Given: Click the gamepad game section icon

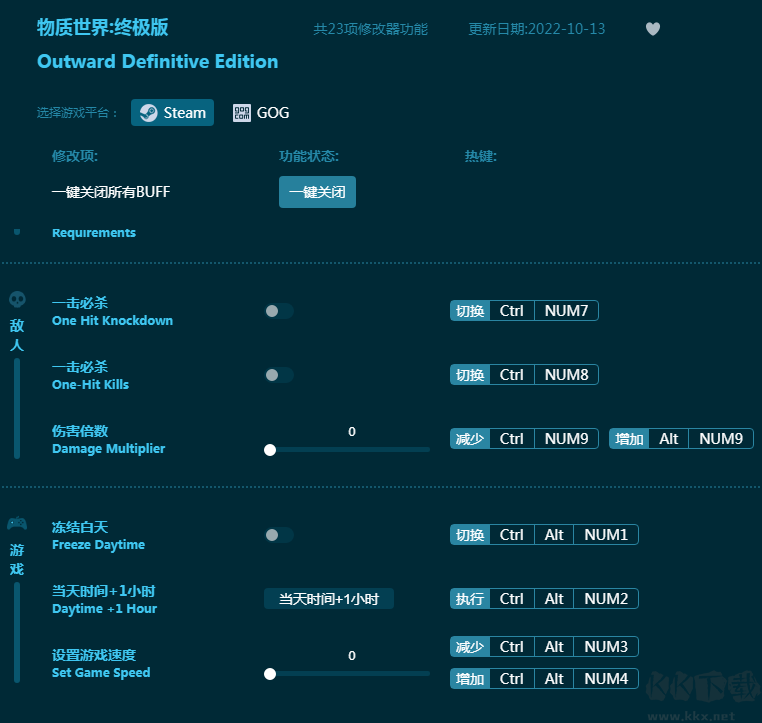Looking at the screenshot, I should coord(17,524).
